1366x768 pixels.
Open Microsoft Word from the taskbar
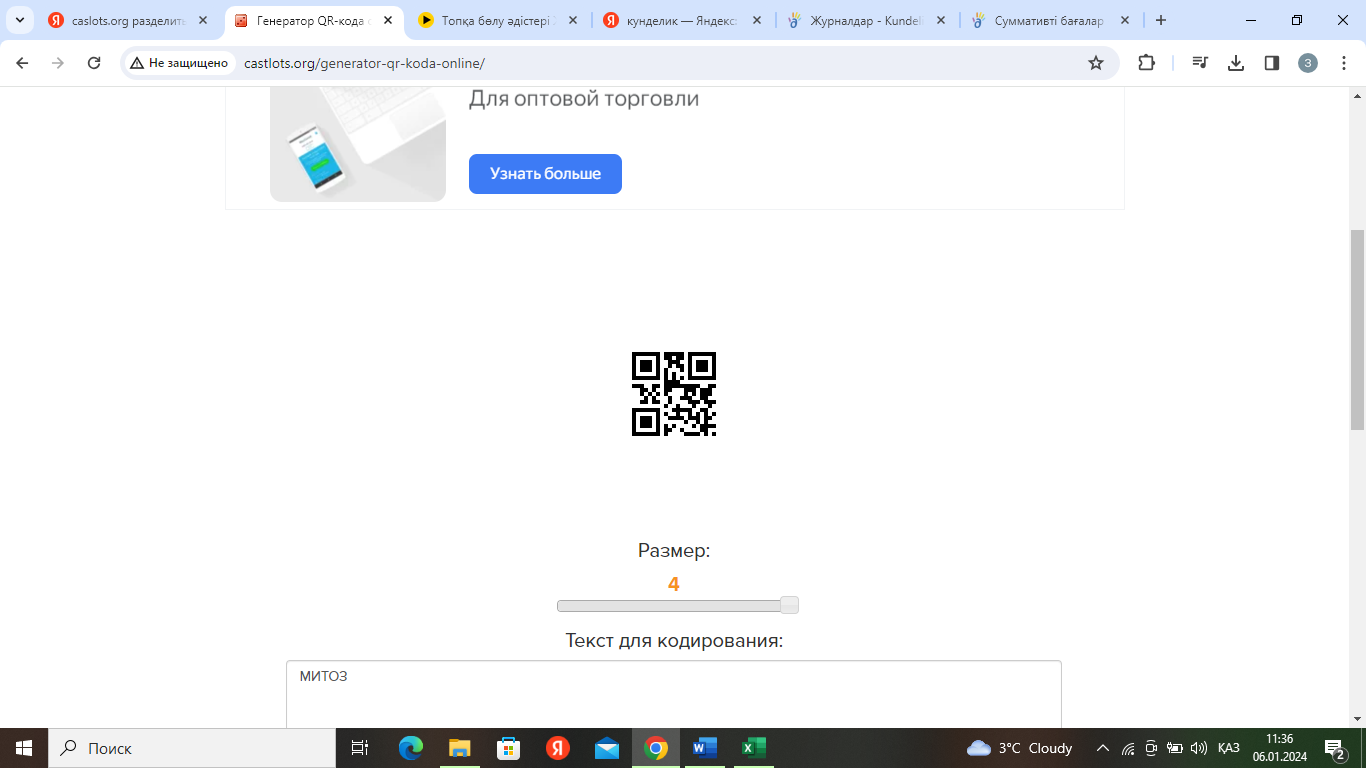coord(705,748)
